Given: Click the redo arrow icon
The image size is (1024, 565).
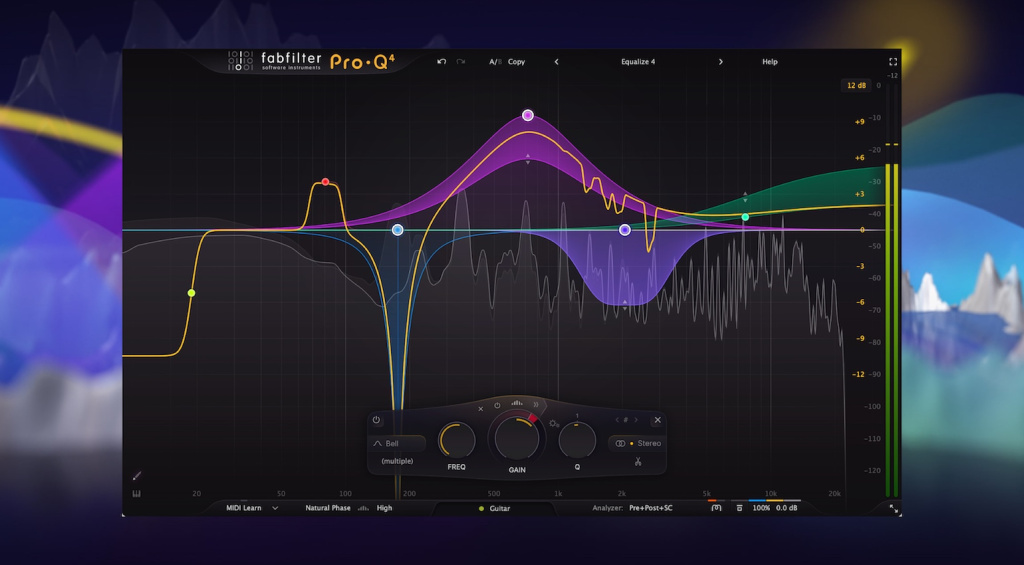Looking at the screenshot, I should pos(461,61).
